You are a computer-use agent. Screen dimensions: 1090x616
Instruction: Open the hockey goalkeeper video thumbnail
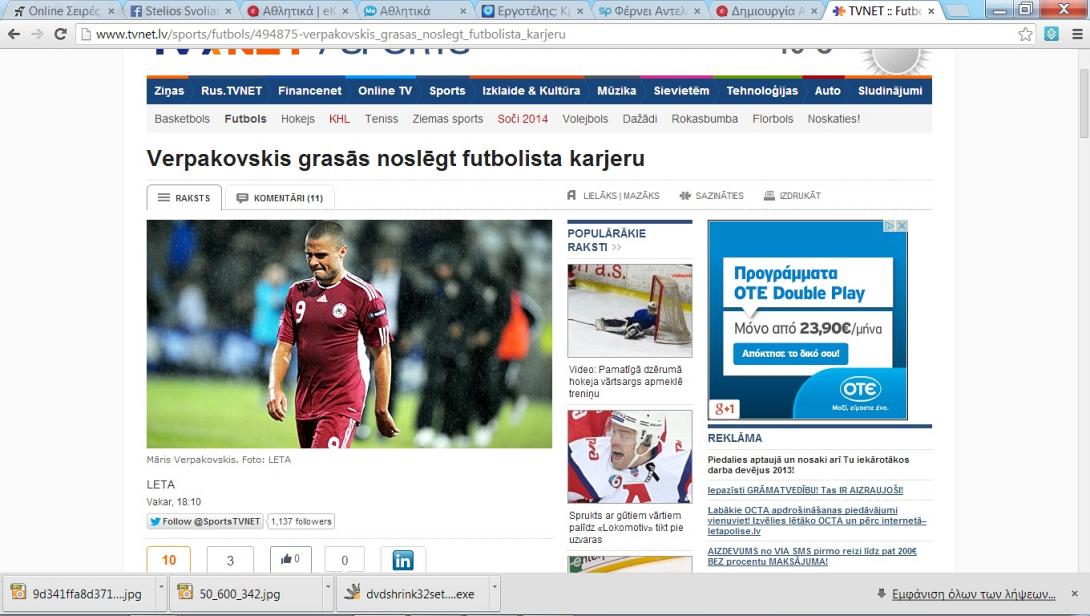click(629, 311)
